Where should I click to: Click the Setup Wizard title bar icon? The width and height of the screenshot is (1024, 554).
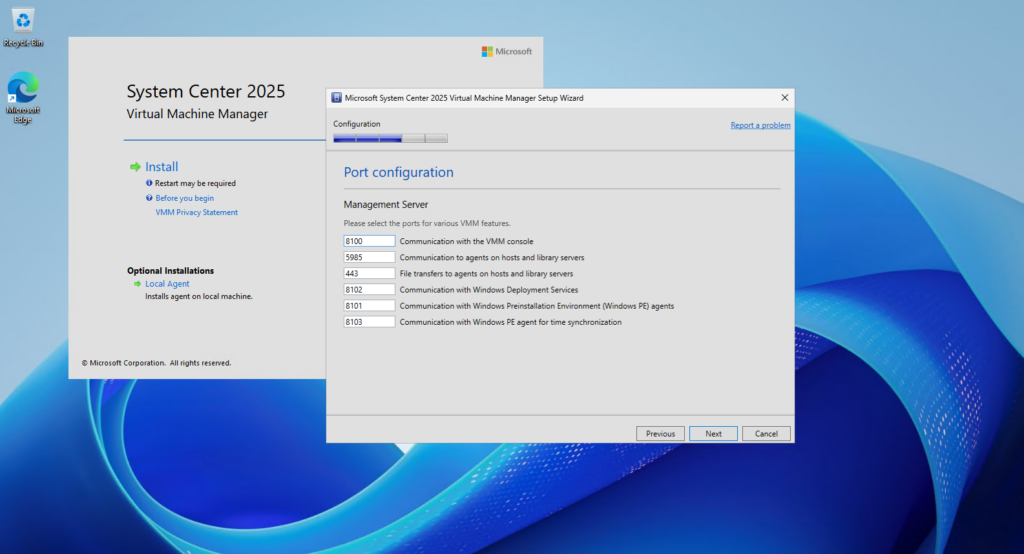(x=336, y=98)
